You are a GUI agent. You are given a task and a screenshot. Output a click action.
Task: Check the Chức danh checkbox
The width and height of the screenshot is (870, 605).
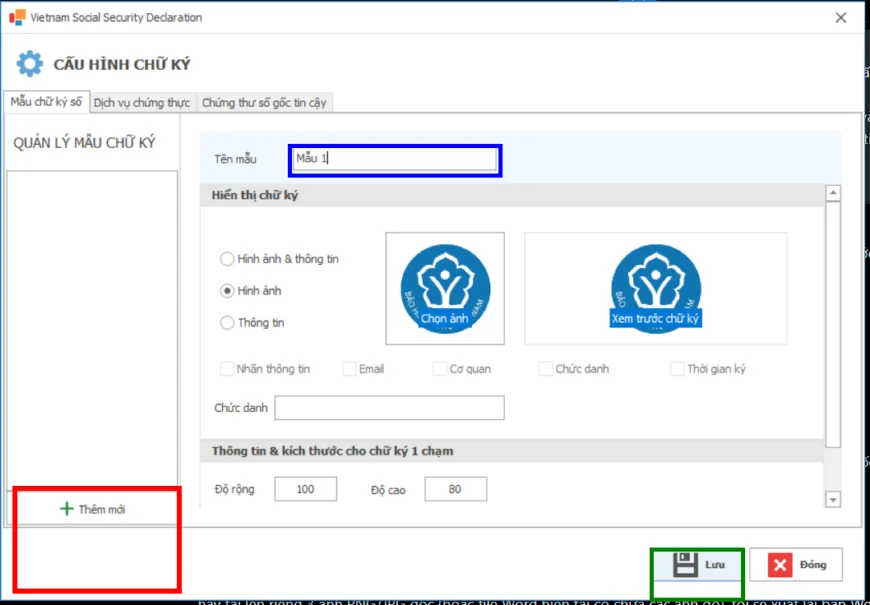(x=545, y=369)
